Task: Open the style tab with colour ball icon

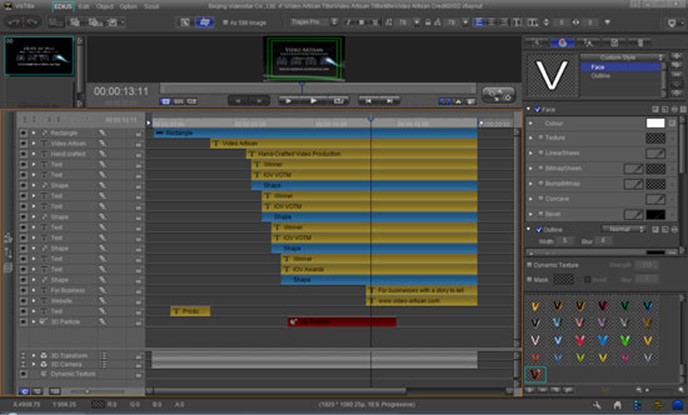Action: (562, 43)
